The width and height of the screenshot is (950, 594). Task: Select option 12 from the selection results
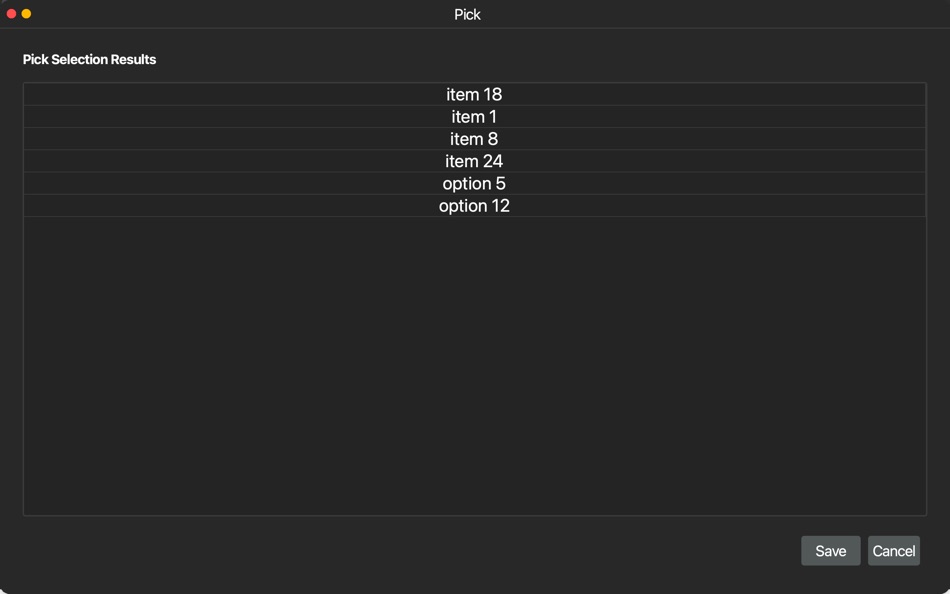[x=475, y=205]
